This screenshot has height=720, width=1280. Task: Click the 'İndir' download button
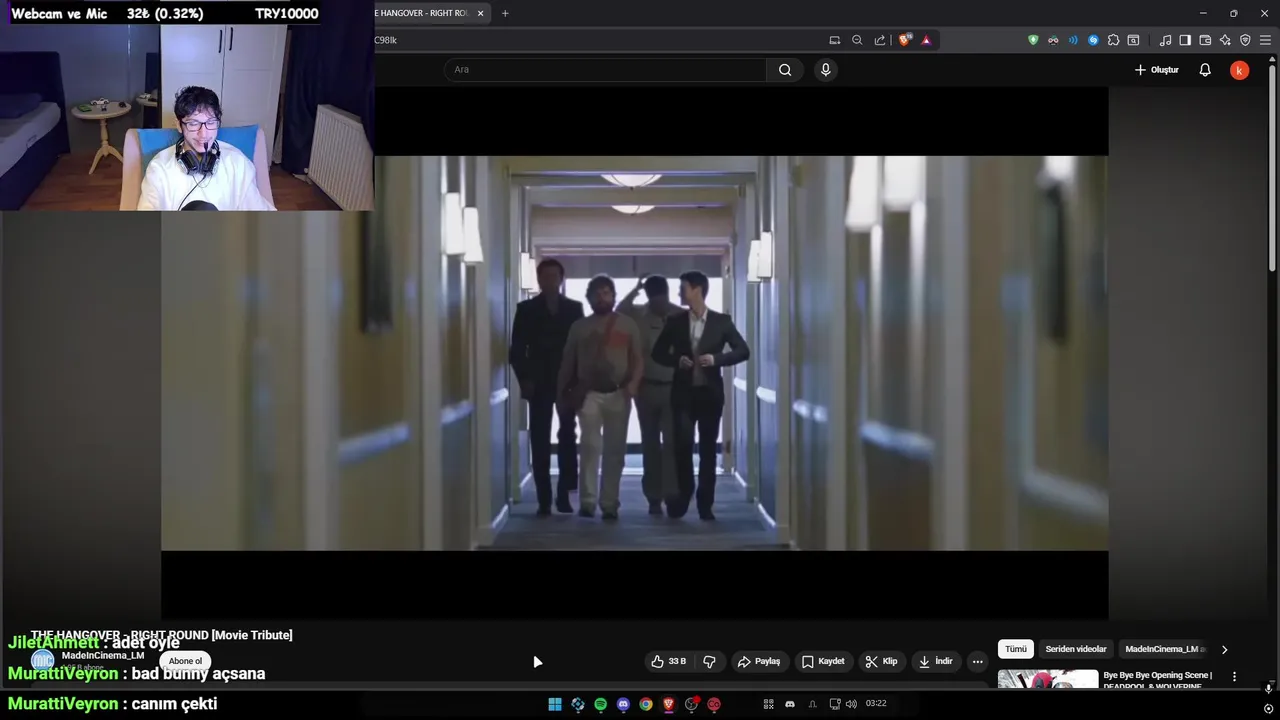(x=935, y=661)
